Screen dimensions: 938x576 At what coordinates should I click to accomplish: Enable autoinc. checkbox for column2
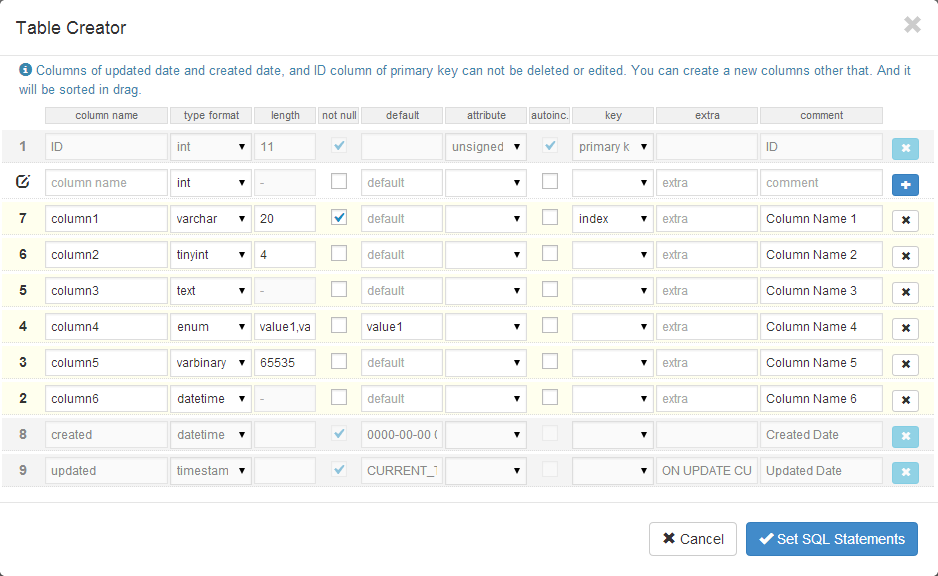click(x=549, y=254)
